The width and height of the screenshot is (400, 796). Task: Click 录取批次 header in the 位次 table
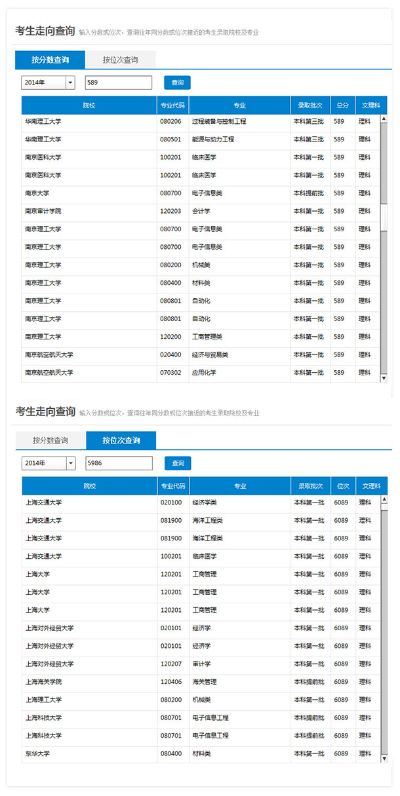click(x=310, y=486)
